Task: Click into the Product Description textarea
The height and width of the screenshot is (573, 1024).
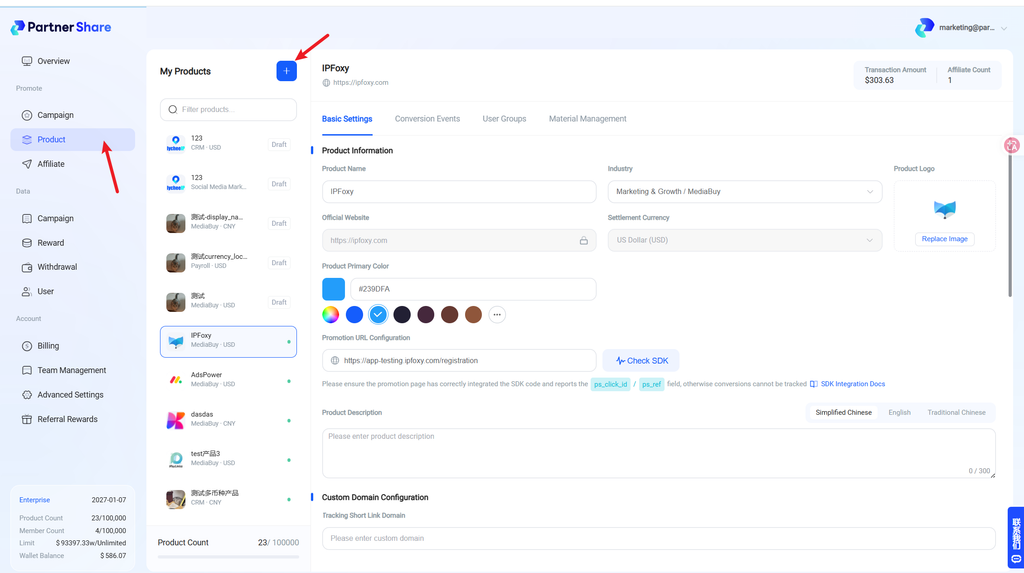Action: 658,453
